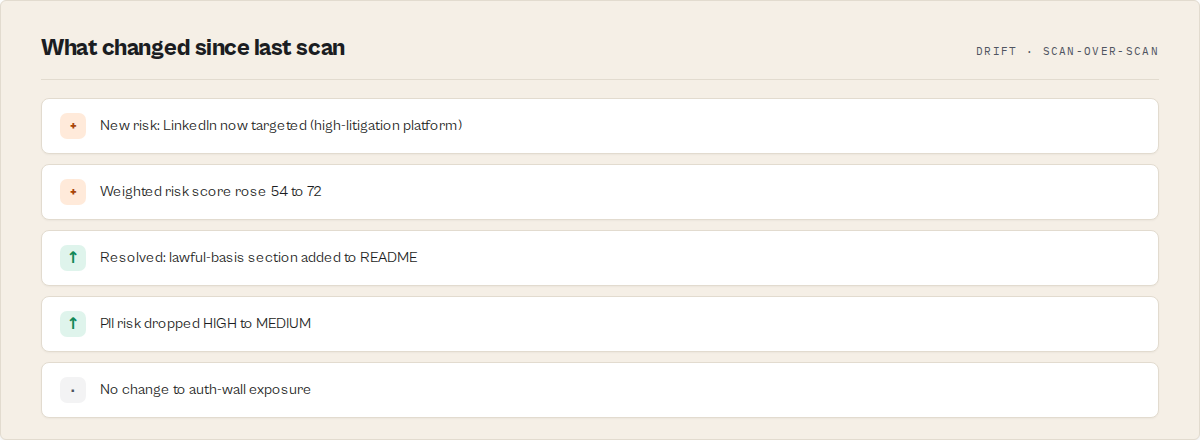Select 'Resolved: lawful-basis section added to README' text
Image resolution: width=1200 pixels, height=440 pixels.
(x=259, y=258)
